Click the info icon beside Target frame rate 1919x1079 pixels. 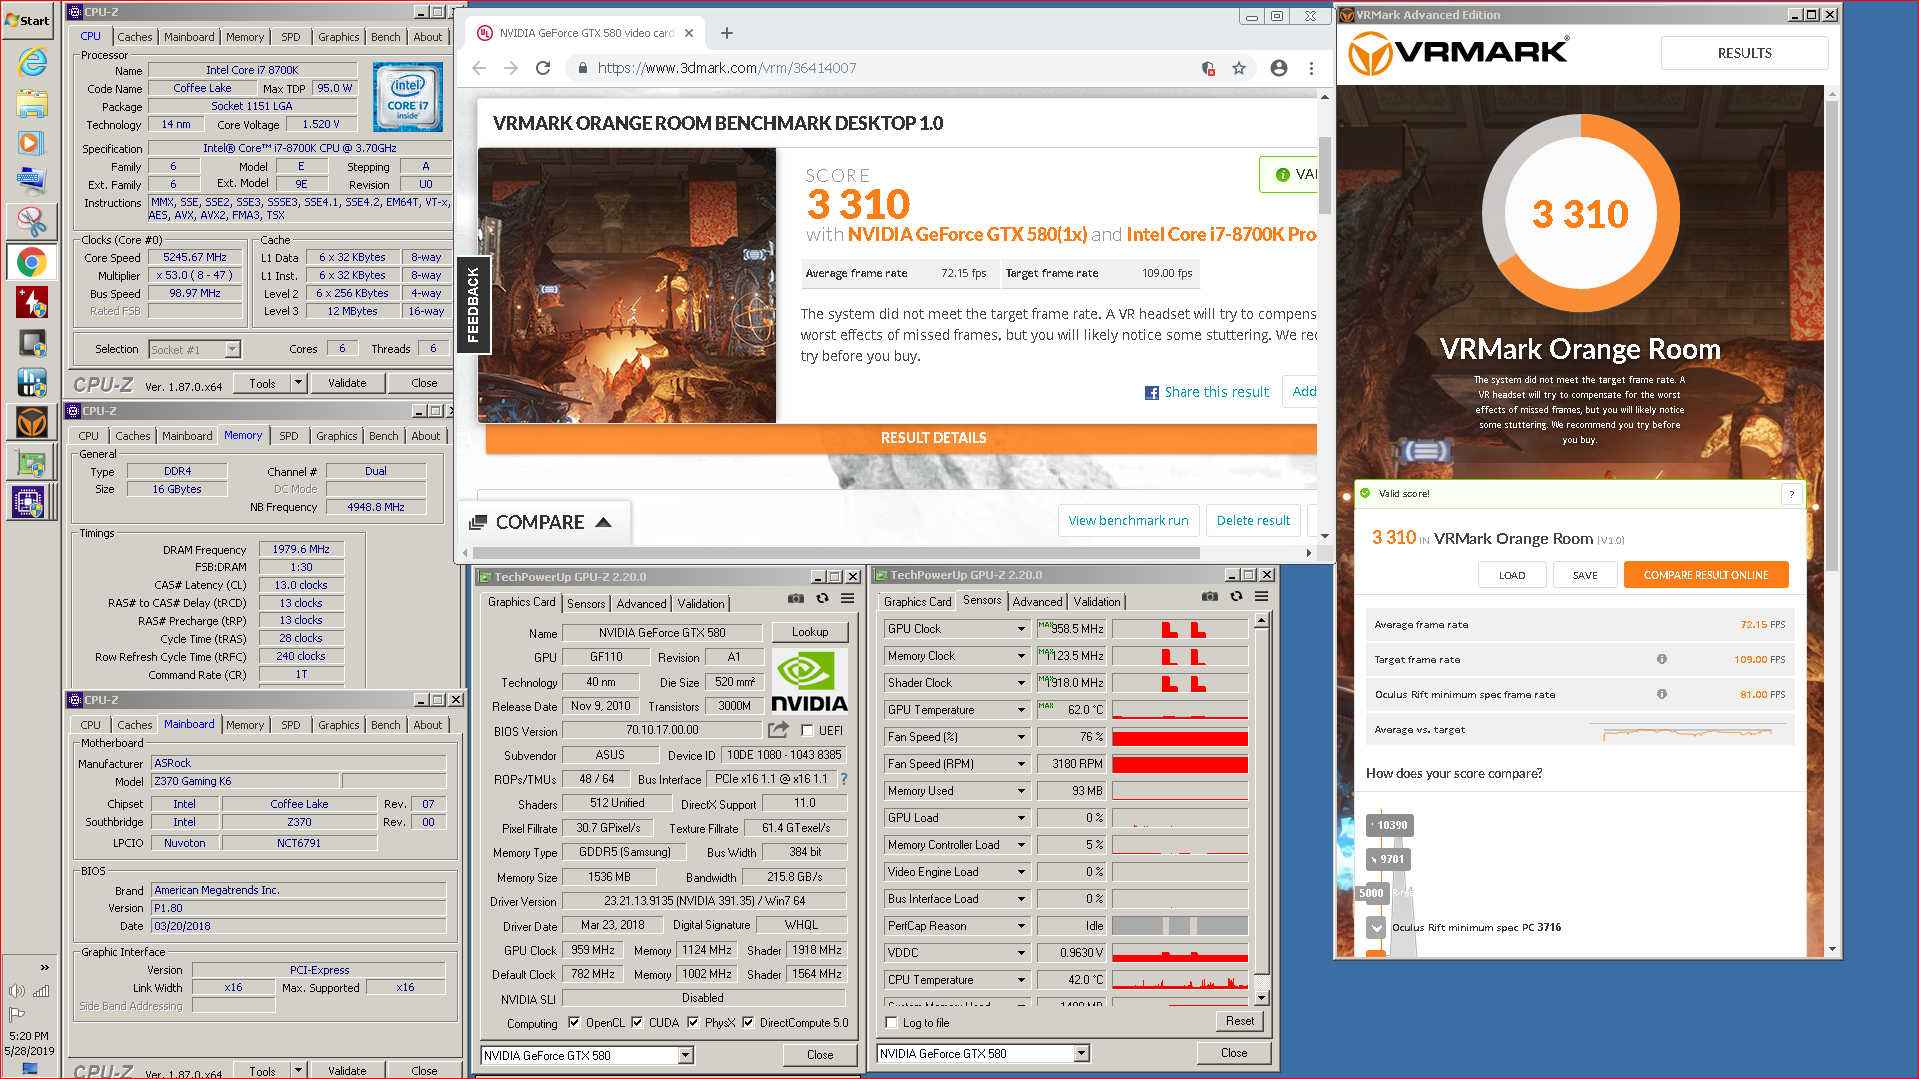tap(1661, 659)
